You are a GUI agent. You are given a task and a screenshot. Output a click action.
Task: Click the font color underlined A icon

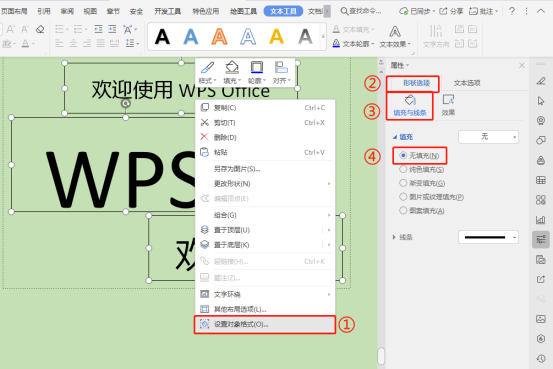click(25, 44)
